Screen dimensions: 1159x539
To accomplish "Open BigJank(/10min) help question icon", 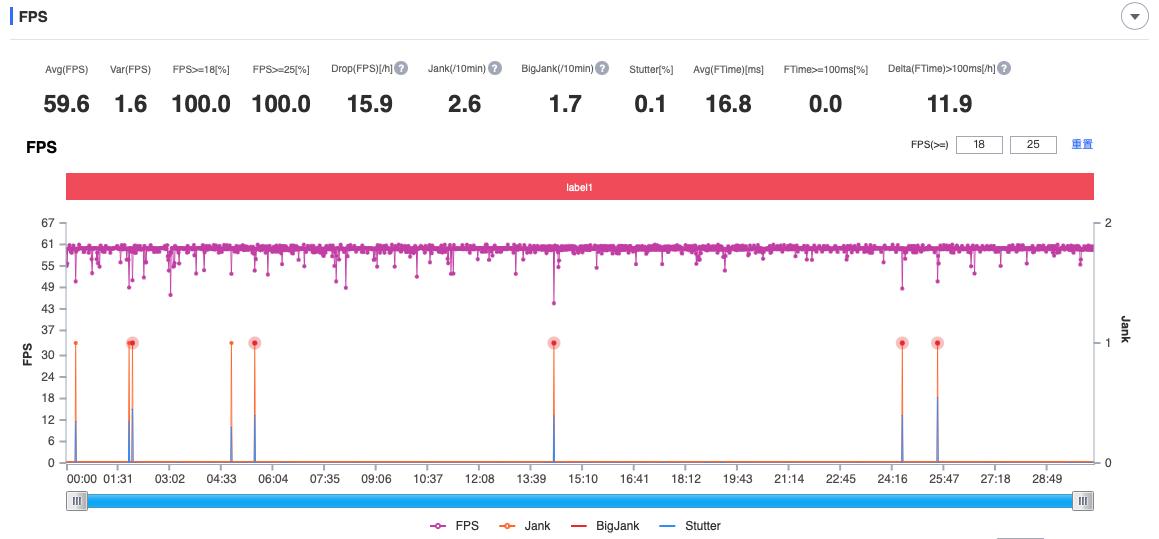I will [x=602, y=69].
